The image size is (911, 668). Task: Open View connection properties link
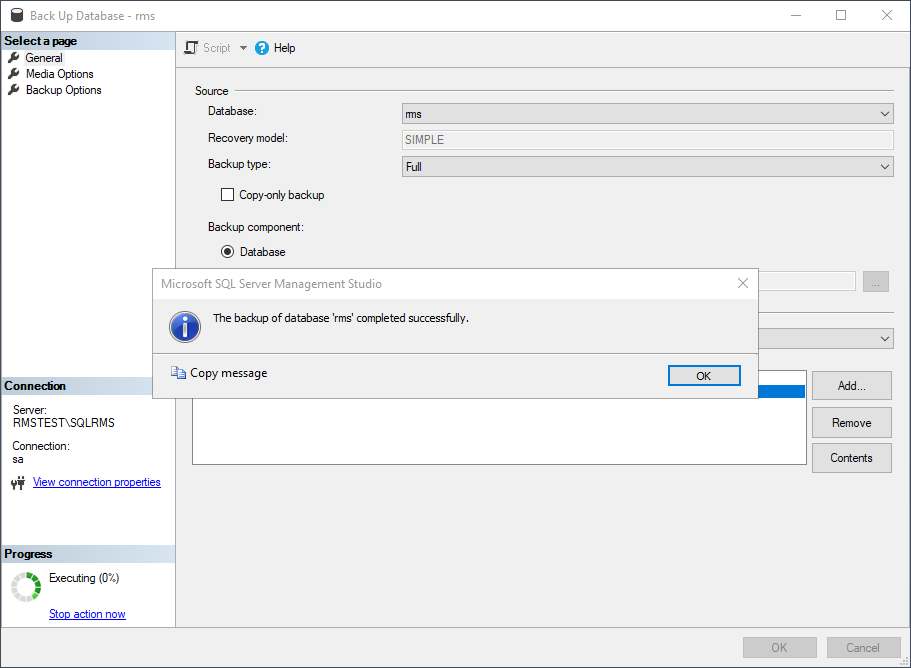96,482
